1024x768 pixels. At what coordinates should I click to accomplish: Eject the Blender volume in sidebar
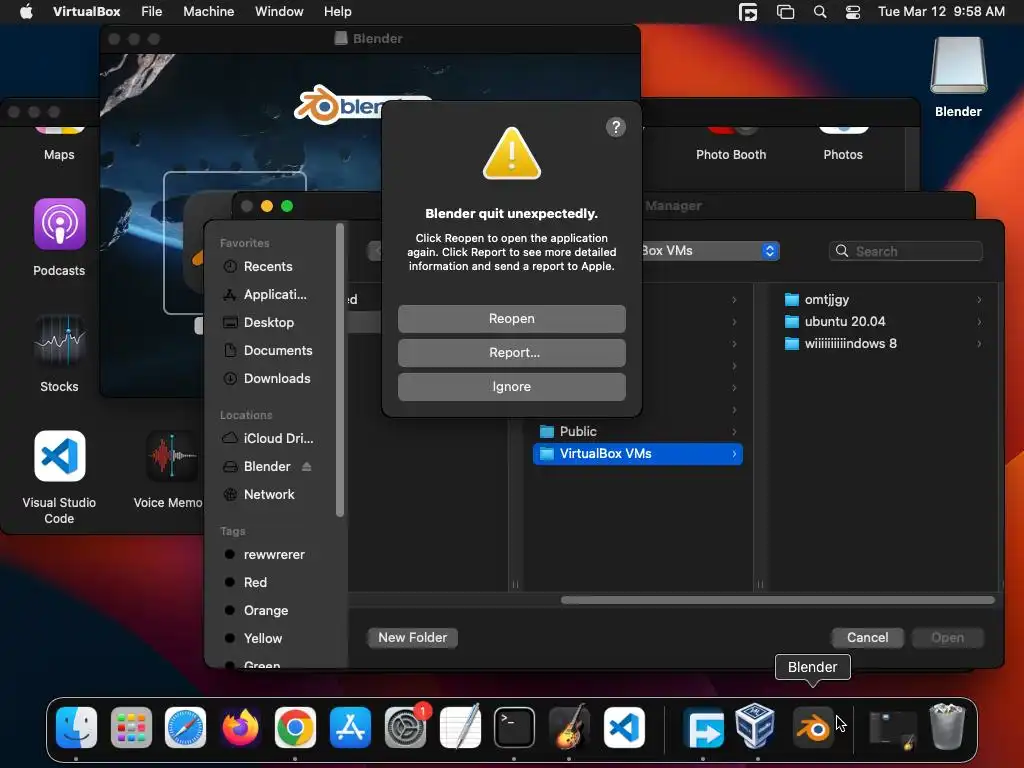click(x=306, y=466)
